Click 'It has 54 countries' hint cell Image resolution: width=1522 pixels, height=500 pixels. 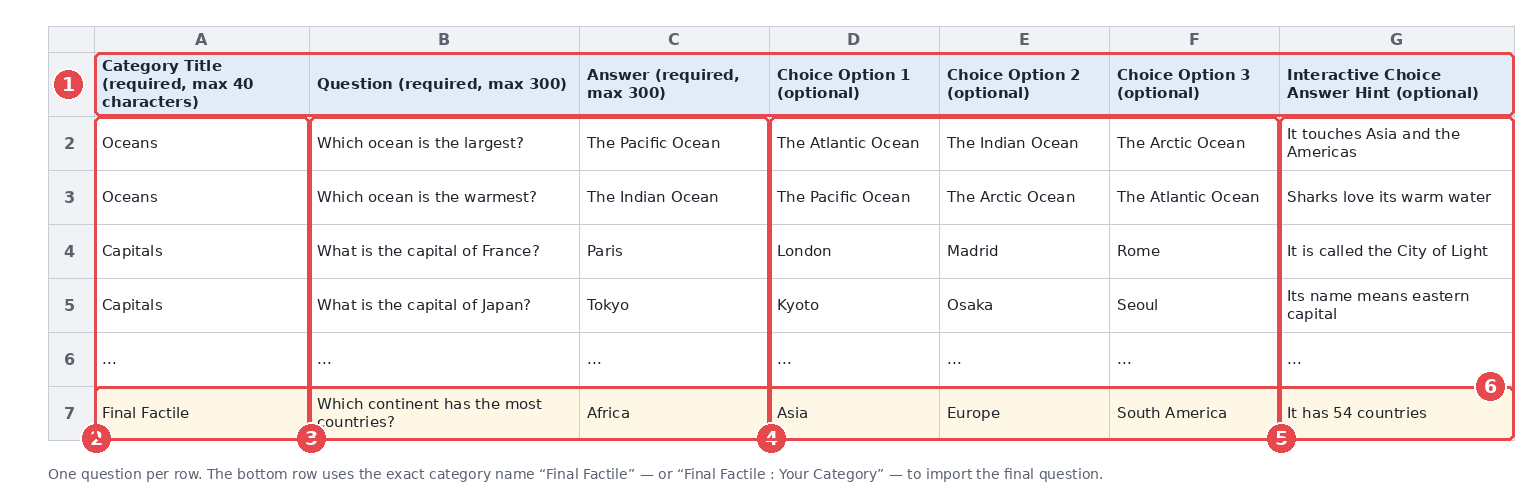coord(1397,413)
